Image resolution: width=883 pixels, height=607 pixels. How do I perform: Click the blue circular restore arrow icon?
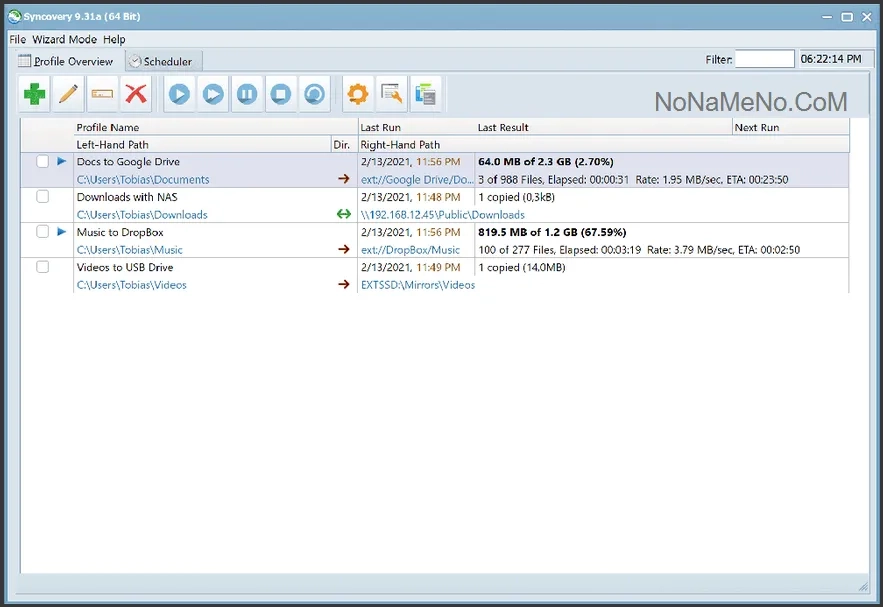[x=314, y=94]
